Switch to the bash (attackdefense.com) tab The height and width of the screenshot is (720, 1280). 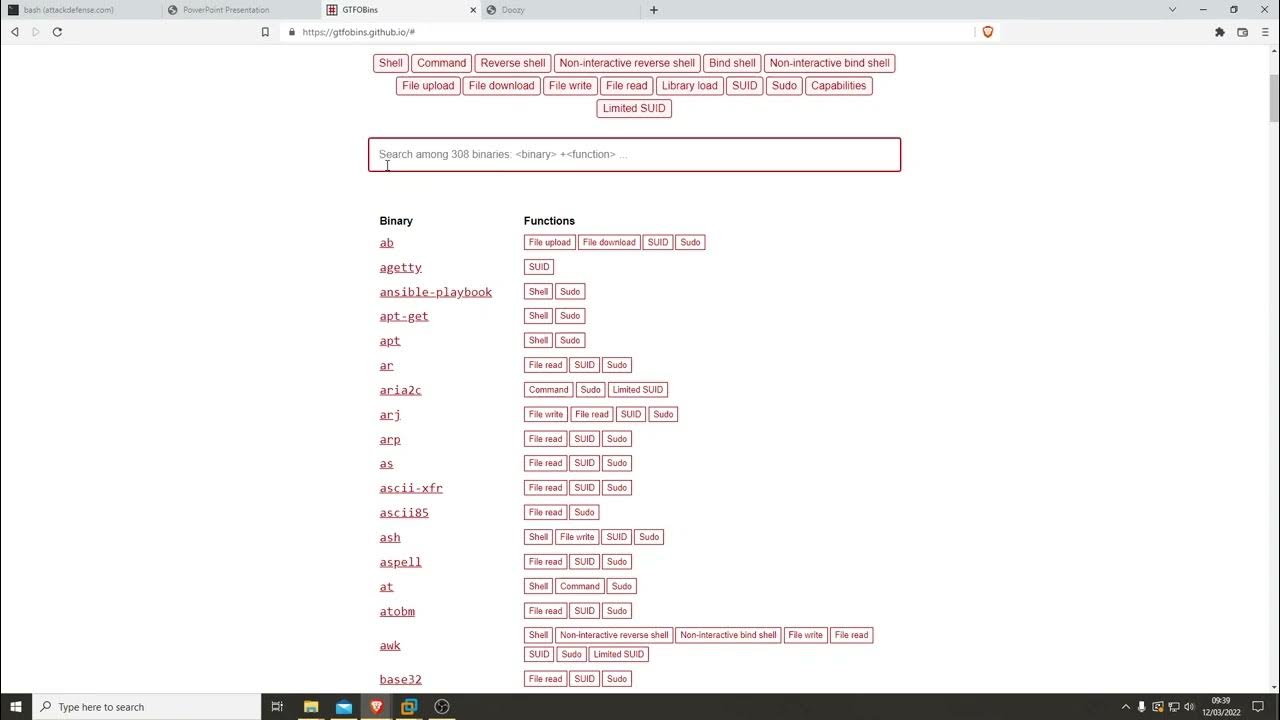tap(80, 10)
